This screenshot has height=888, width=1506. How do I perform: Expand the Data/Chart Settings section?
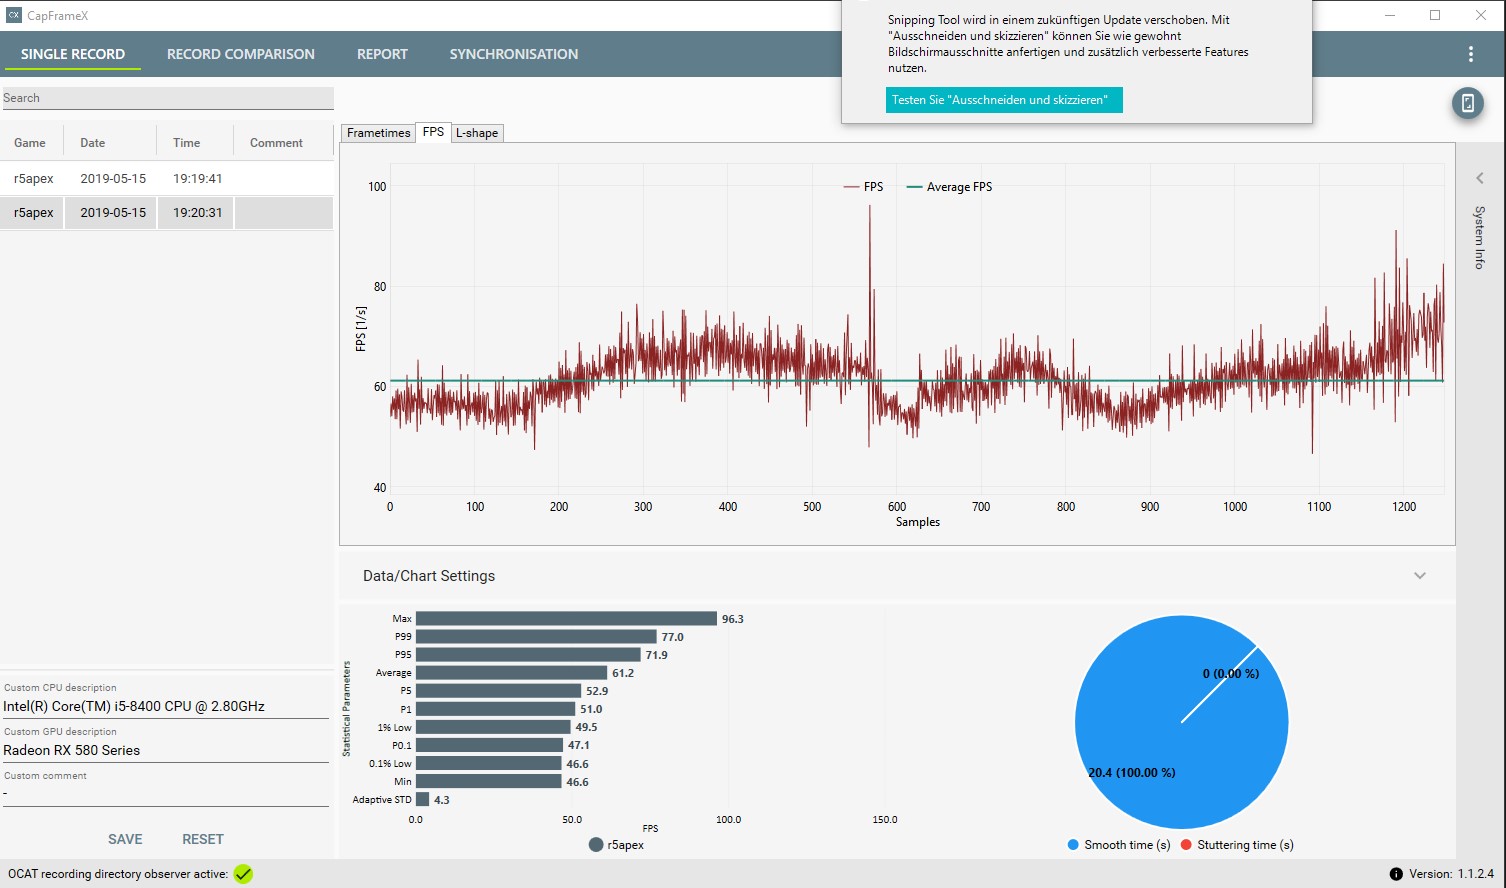(x=1420, y=576)
